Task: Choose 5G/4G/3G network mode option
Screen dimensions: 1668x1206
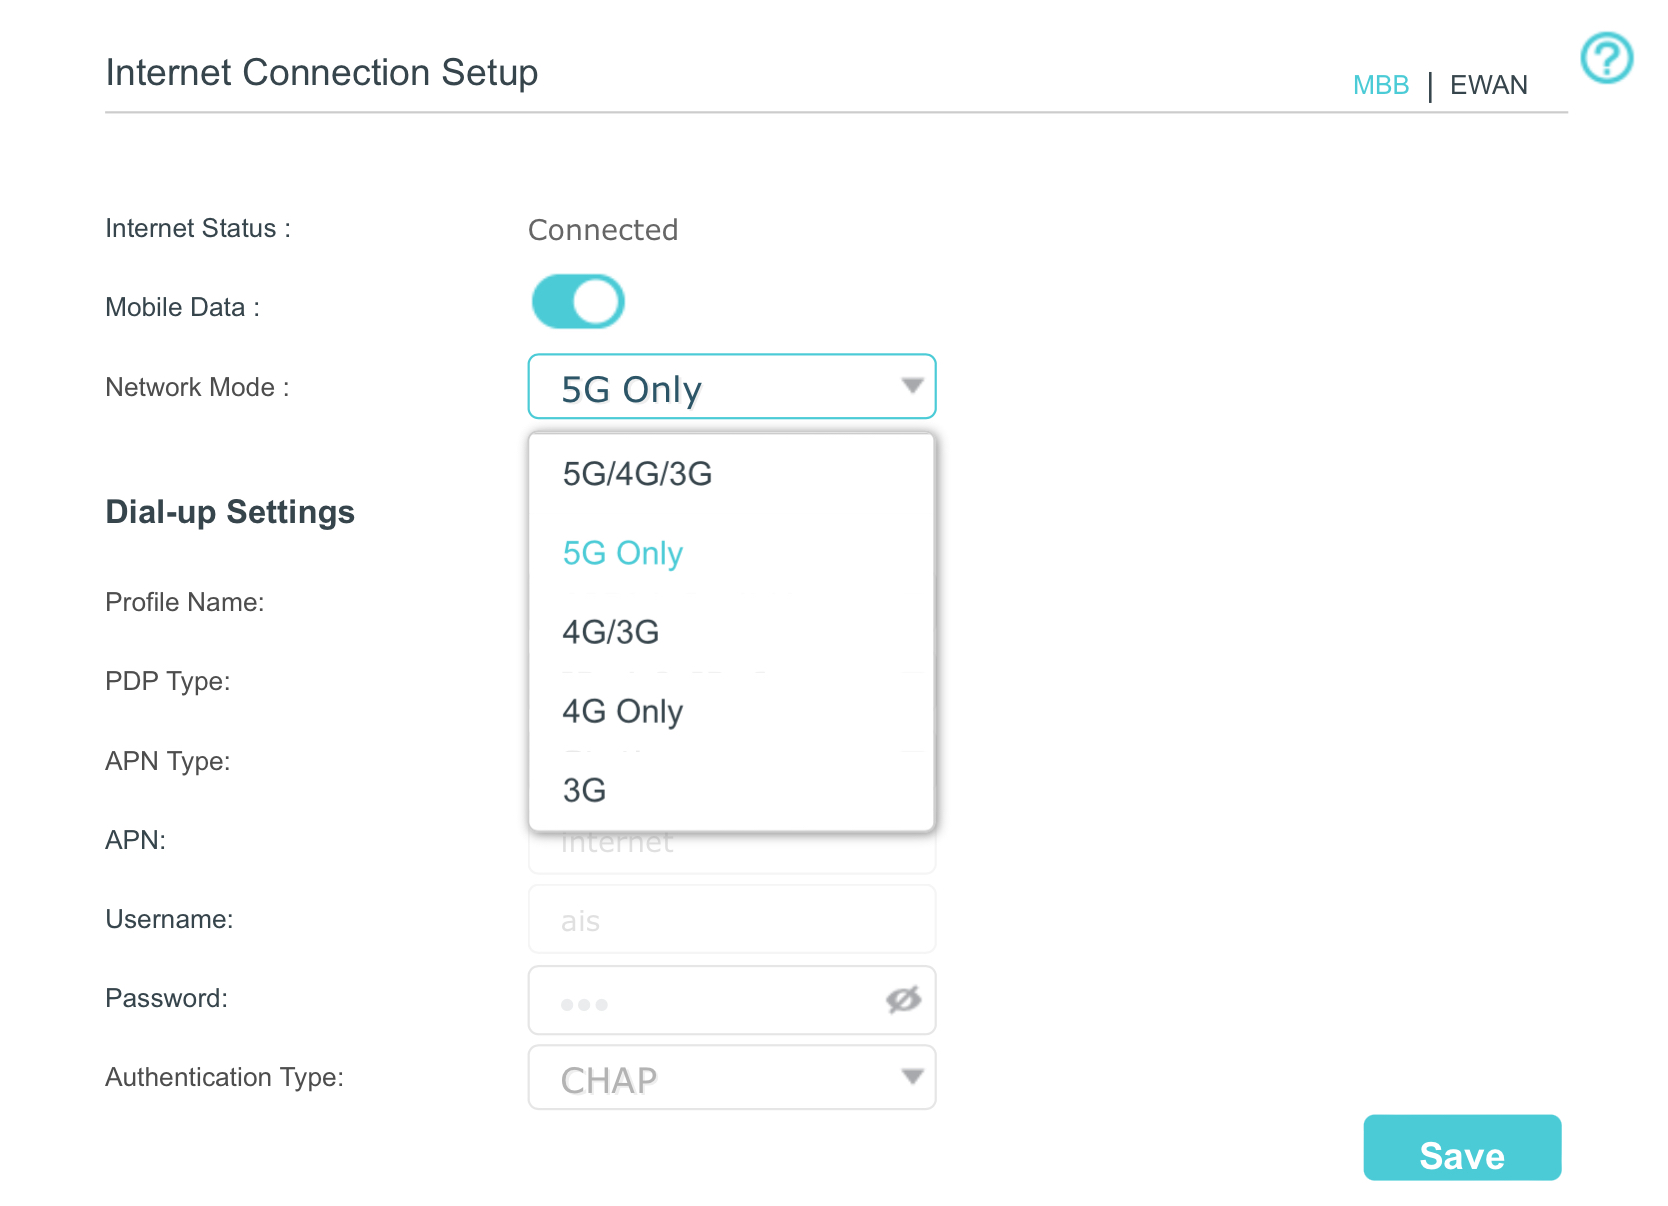Action: [x=732, y=473]
